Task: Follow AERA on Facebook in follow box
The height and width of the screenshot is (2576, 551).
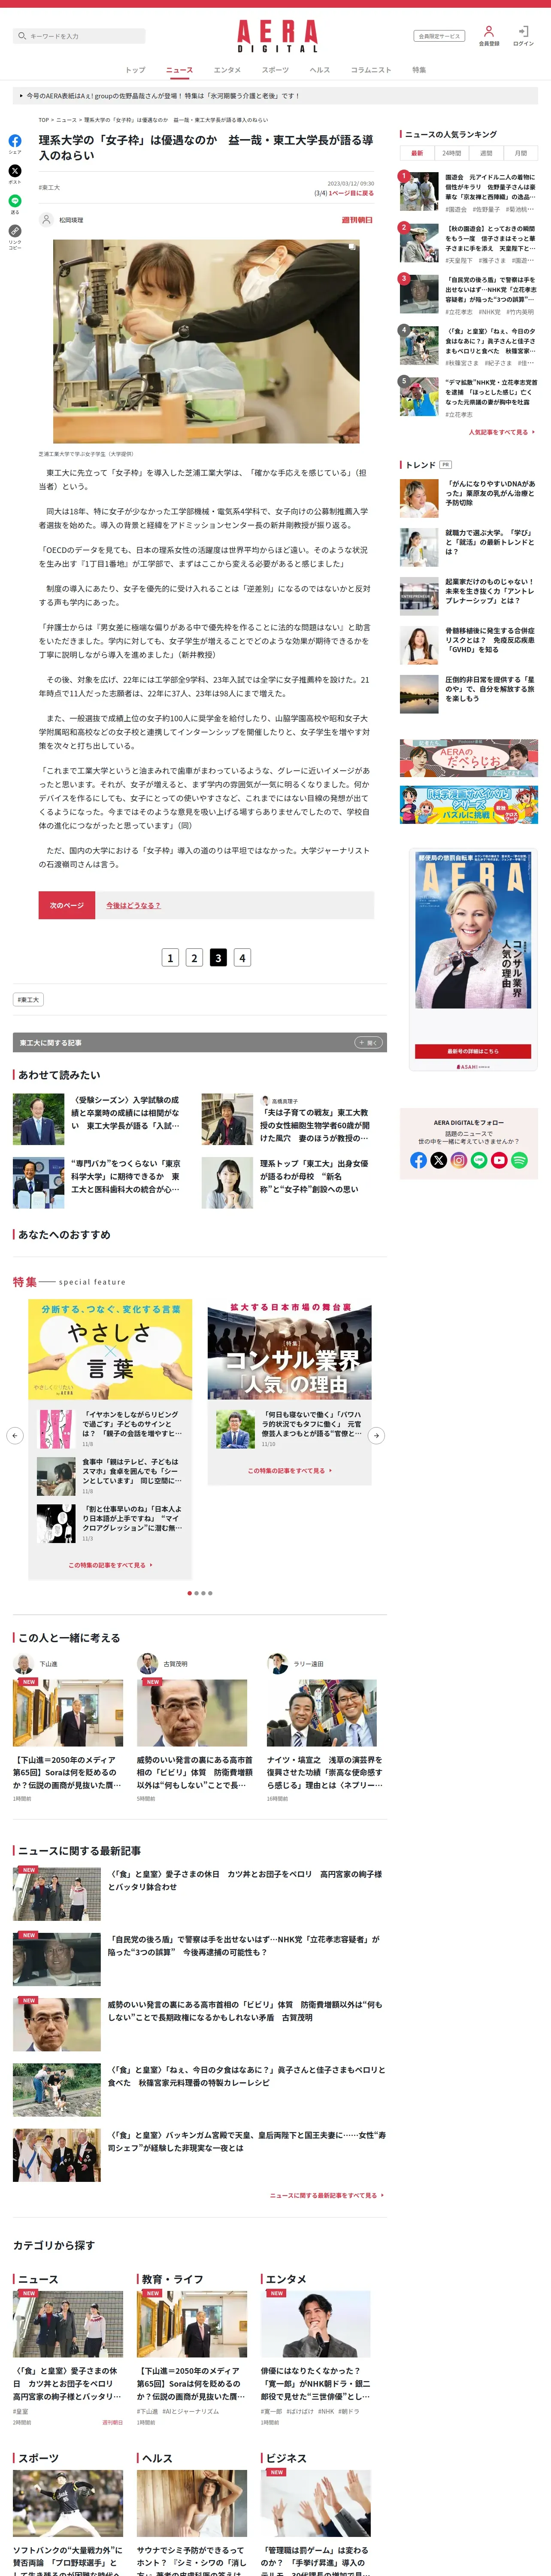Action: click(418, 1160)
